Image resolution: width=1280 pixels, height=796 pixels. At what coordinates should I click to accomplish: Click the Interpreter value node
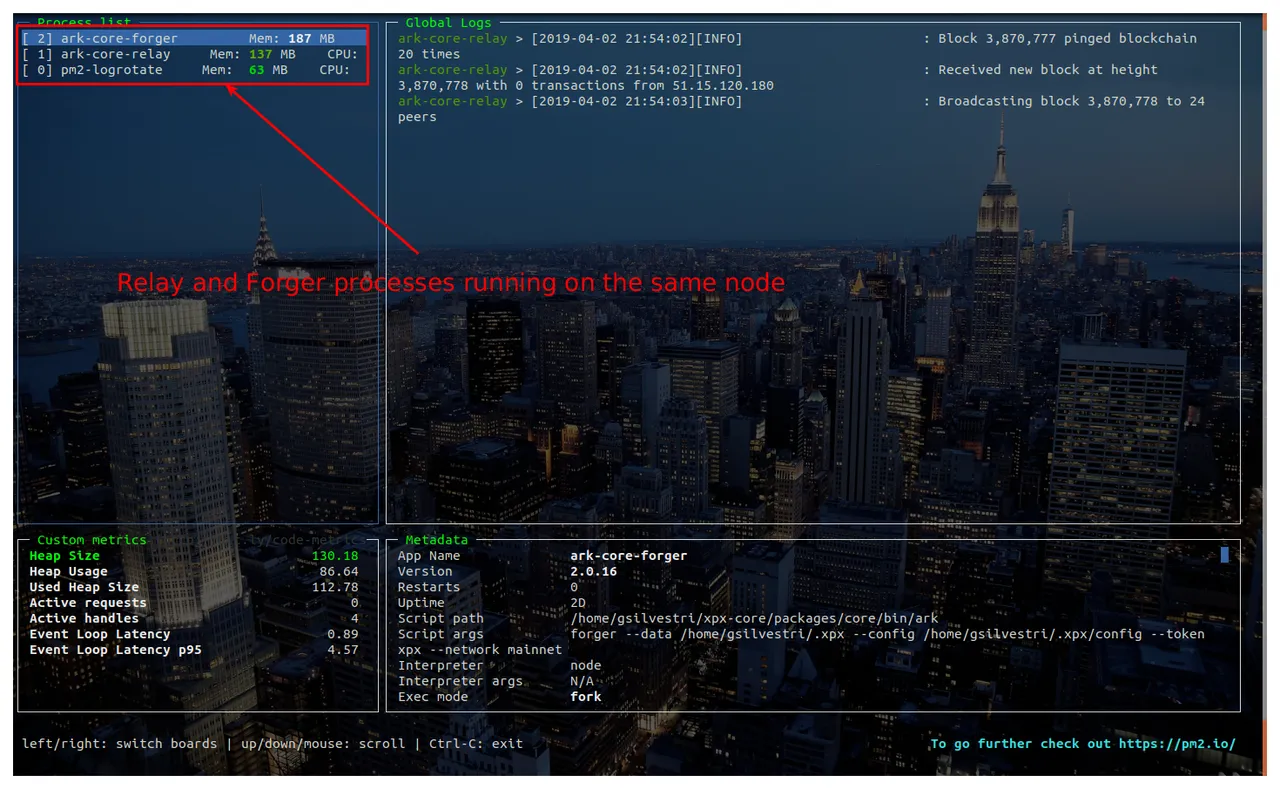(x=586, y=665)
